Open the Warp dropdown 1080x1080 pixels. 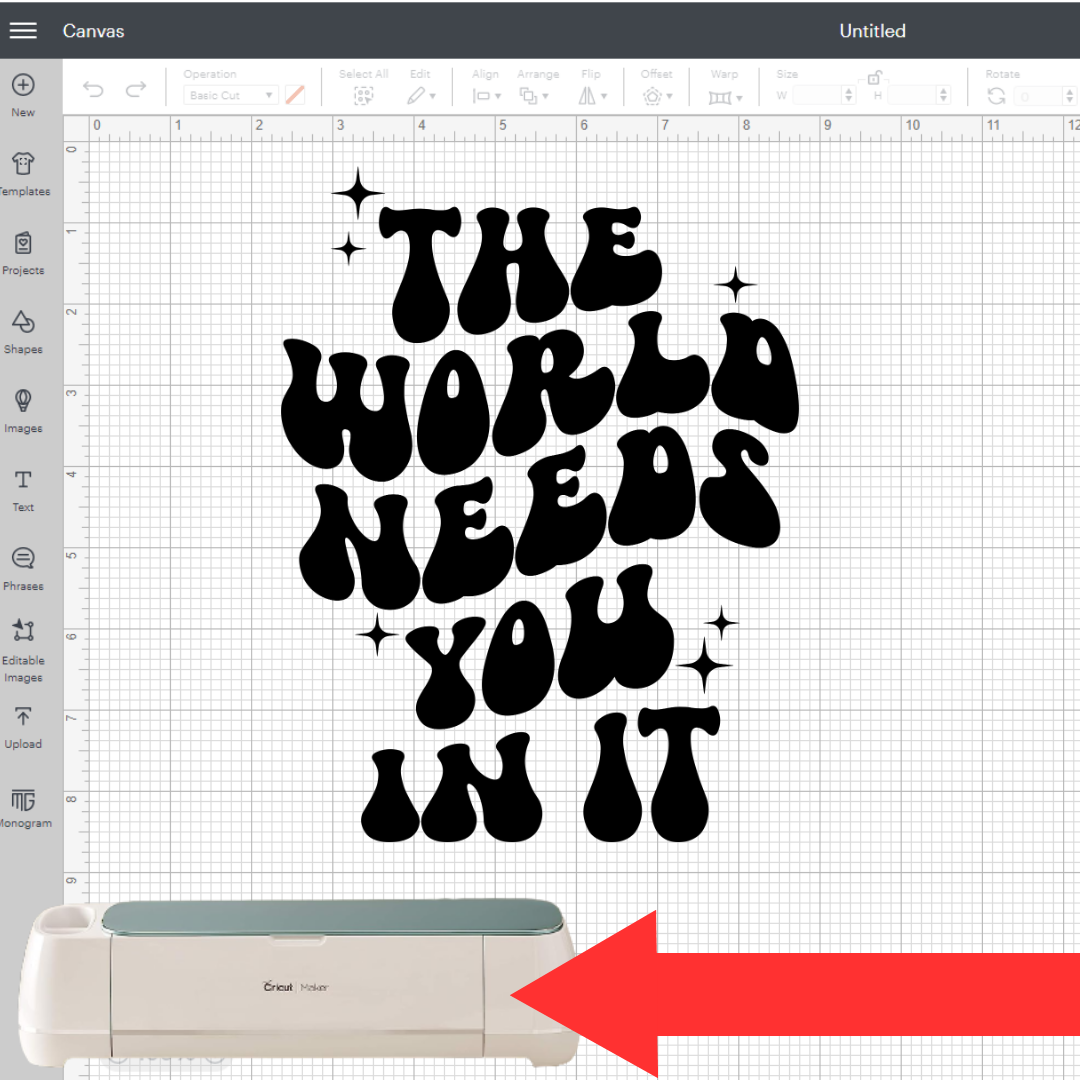tap(725, 97)
